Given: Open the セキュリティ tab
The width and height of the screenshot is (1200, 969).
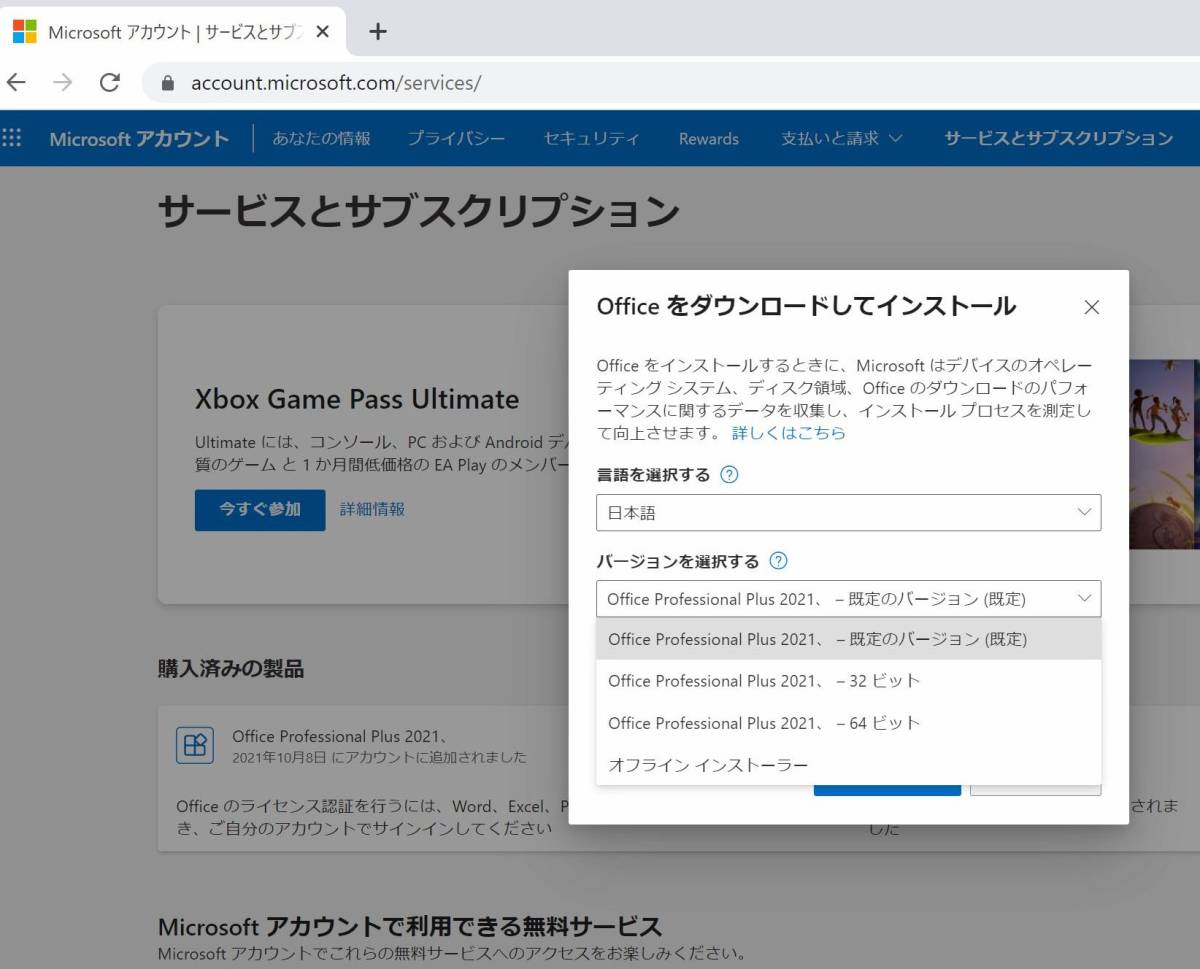Looking at the screenshot, I should [591, 138].
